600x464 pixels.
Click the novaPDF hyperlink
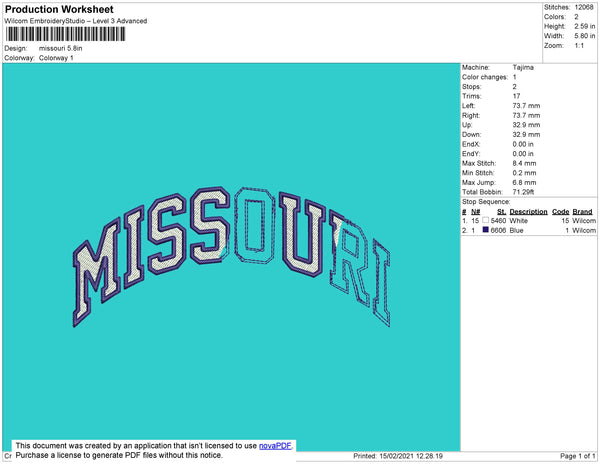tap(275, 446)
